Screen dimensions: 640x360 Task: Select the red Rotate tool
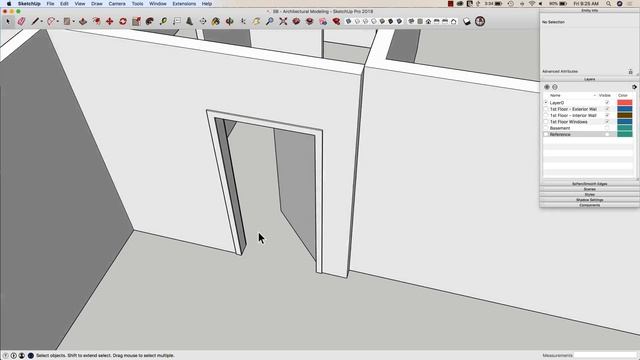123,21
